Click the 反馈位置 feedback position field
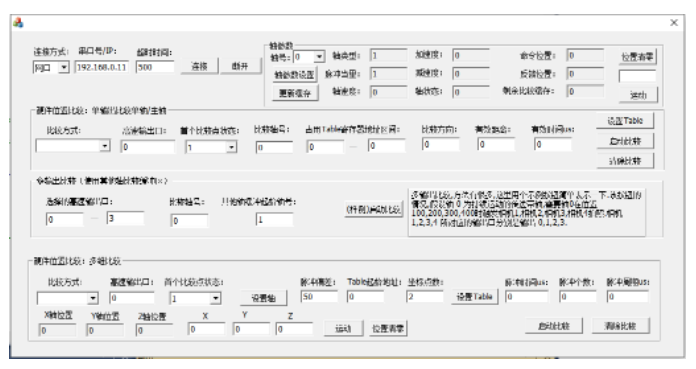Viewport: 696px width, 369px height. 585,74
